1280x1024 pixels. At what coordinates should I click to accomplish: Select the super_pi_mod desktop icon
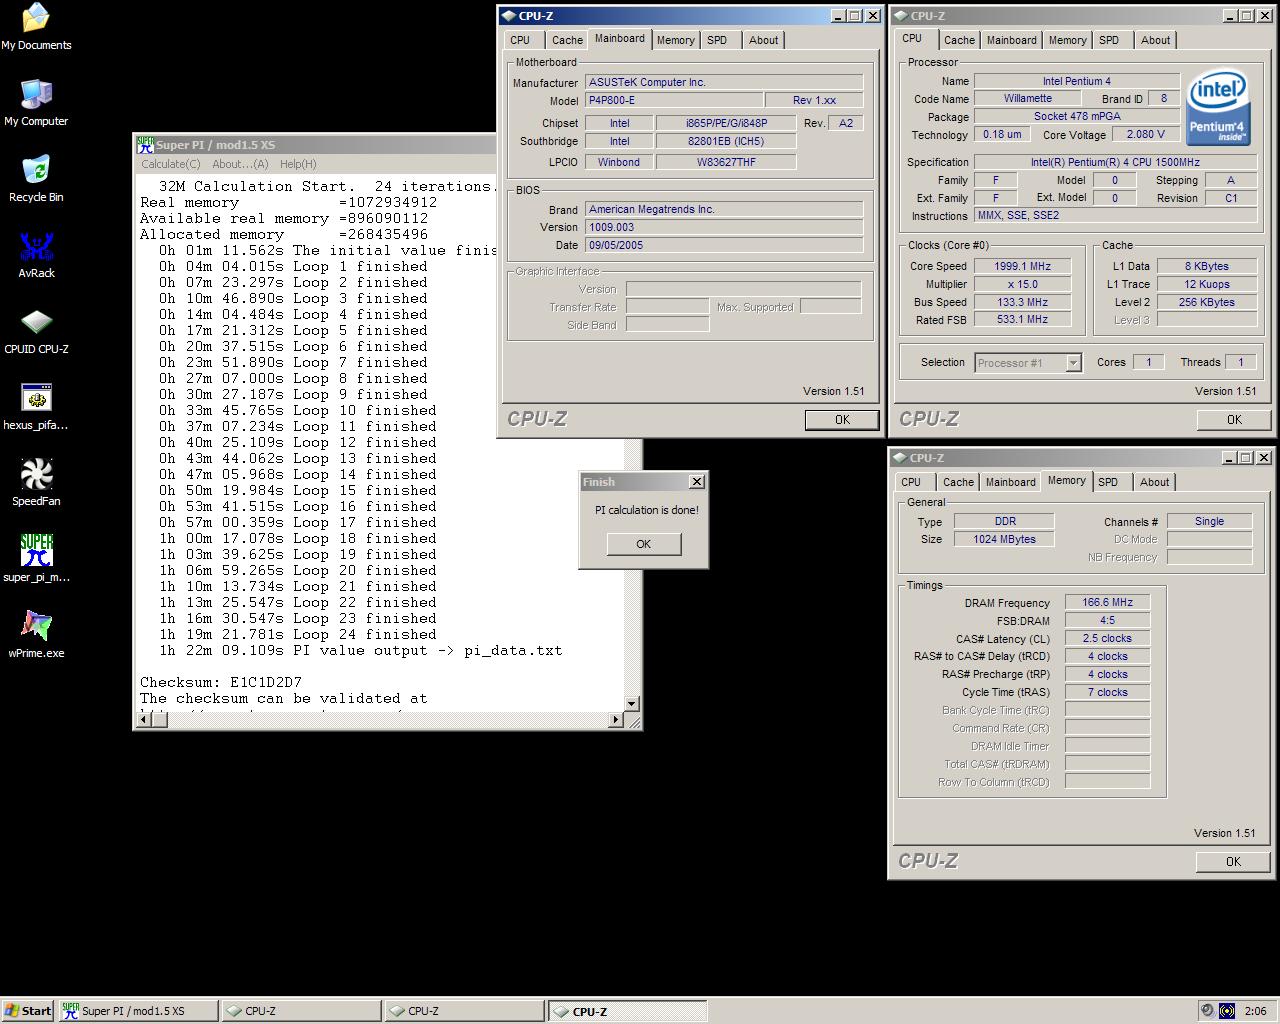pyautogui.click(x=36, y=558)
